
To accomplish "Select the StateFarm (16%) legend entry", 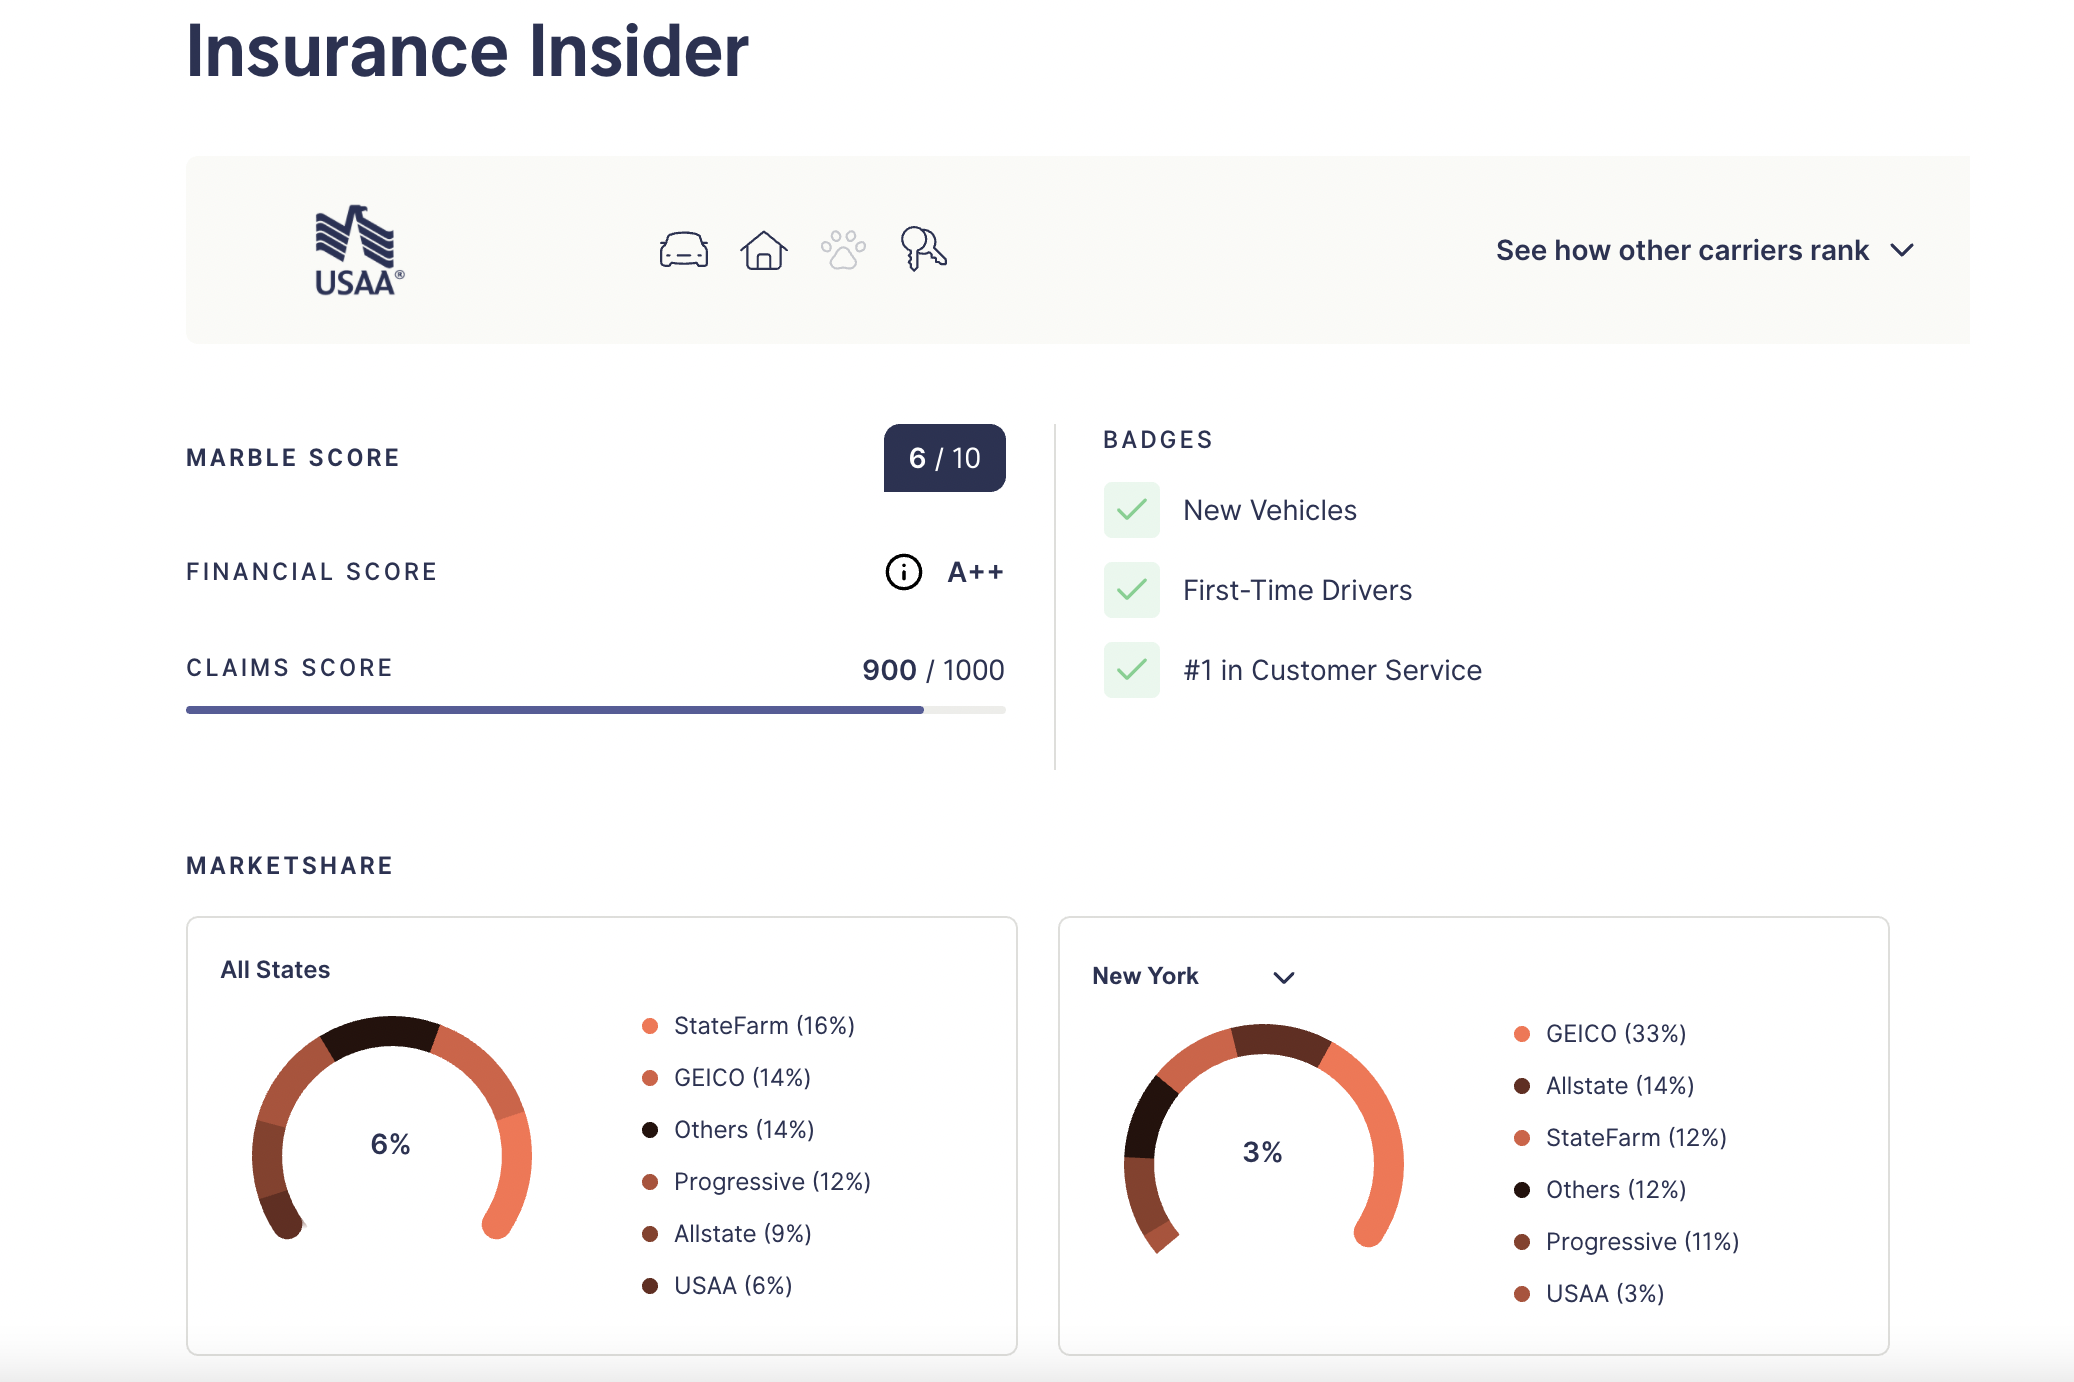I will click(748, 1026).
